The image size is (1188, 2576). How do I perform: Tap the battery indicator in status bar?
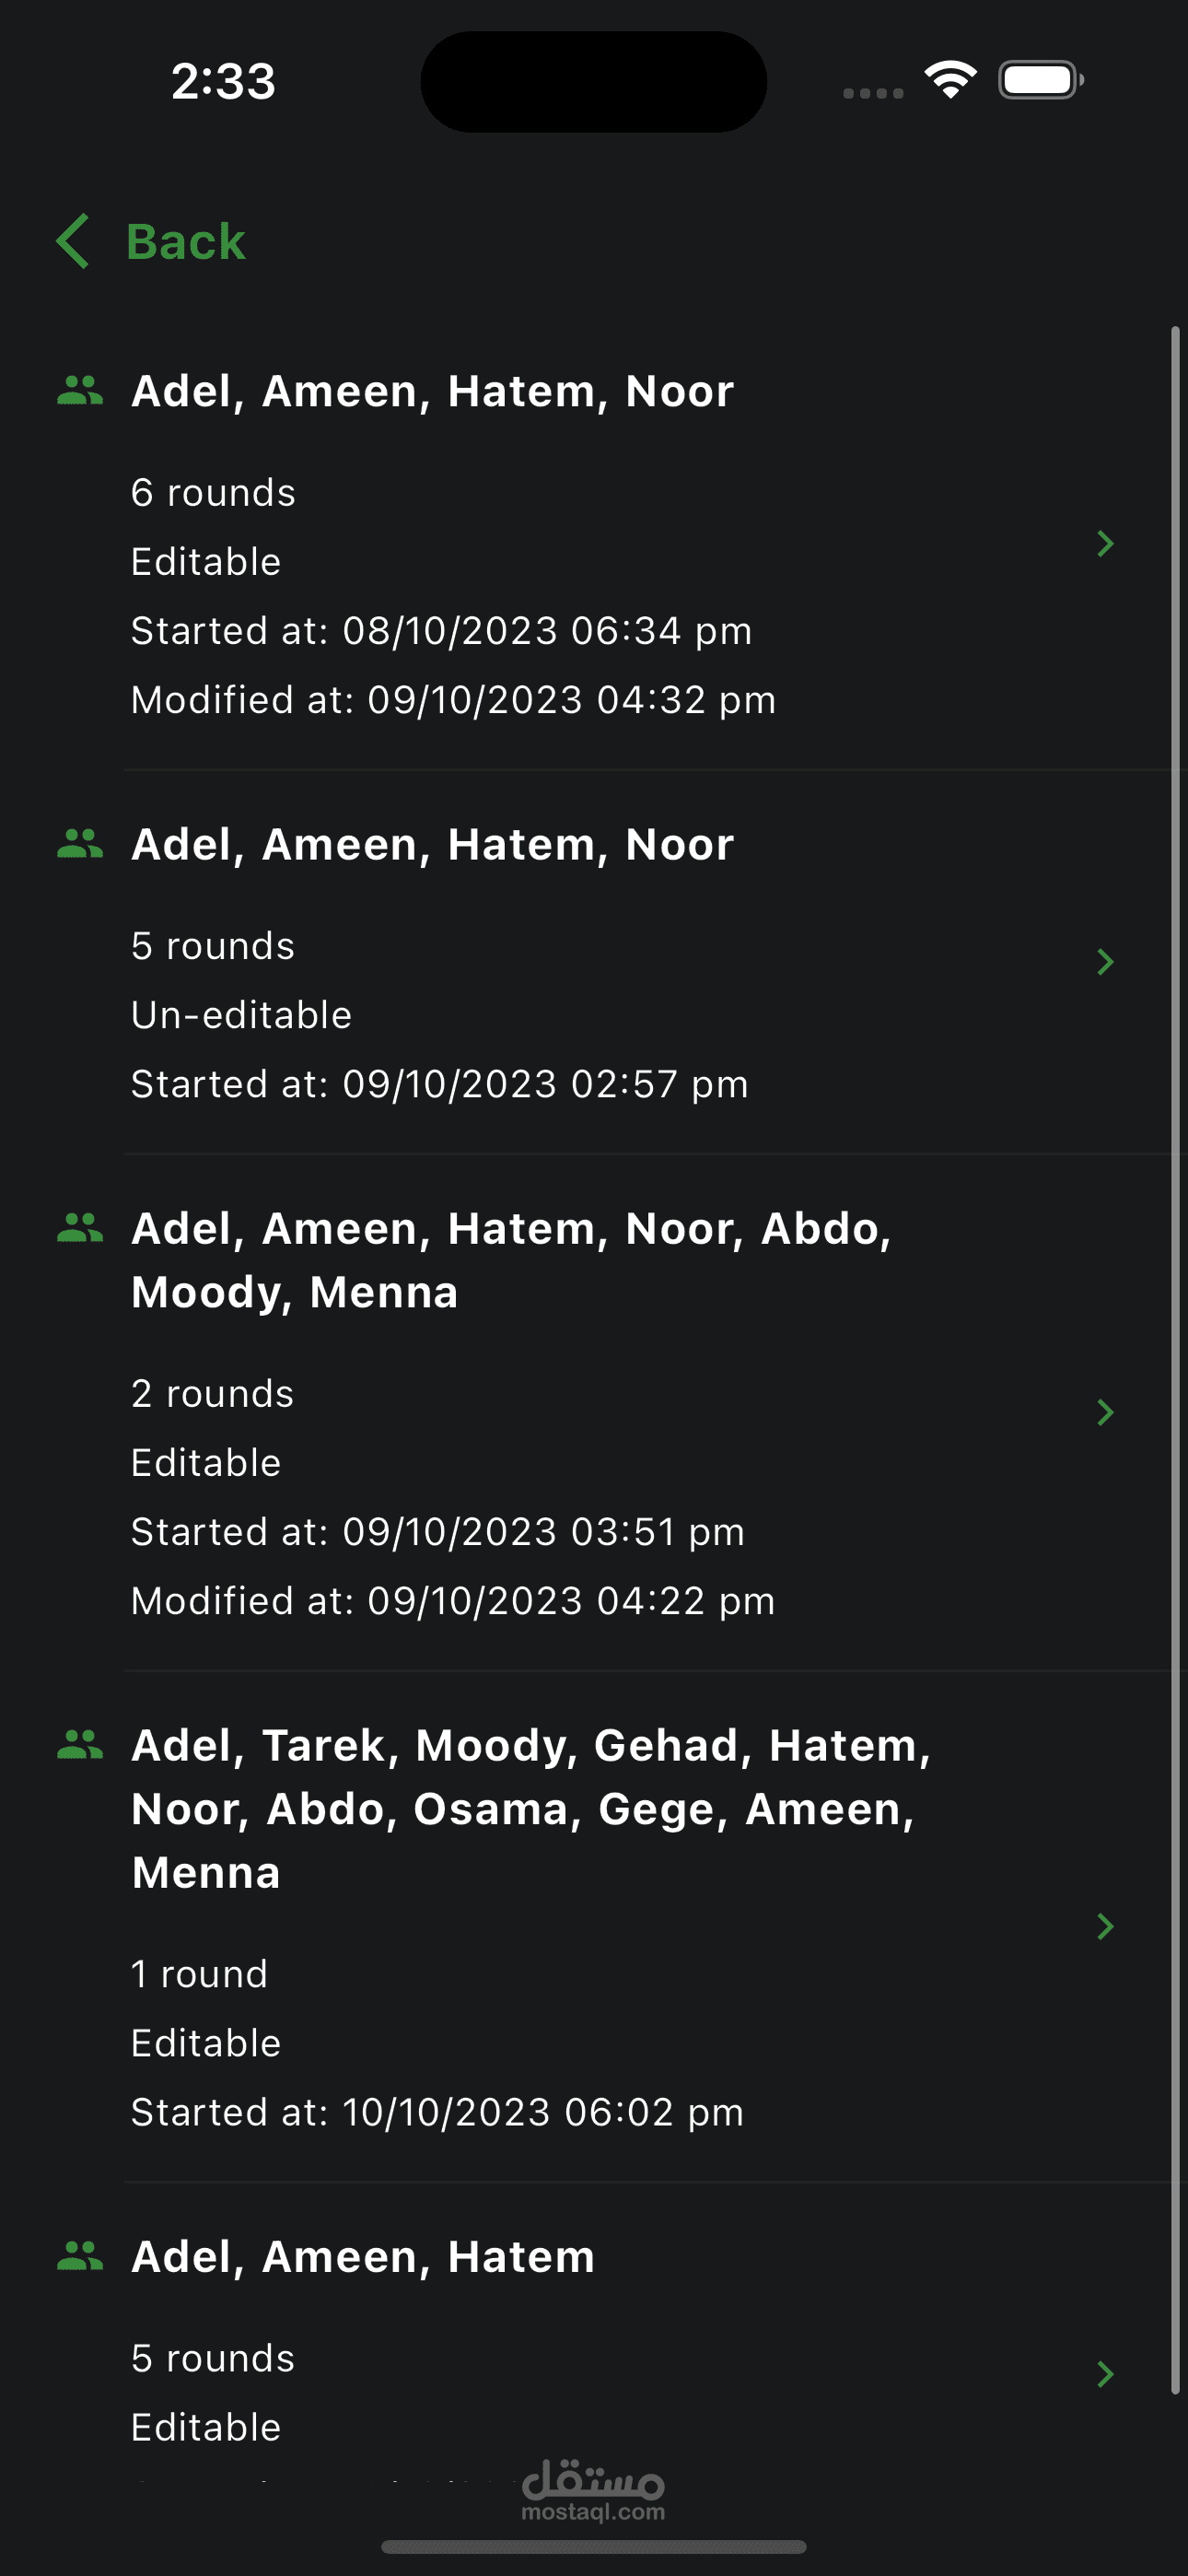[x=1040, y=80]
